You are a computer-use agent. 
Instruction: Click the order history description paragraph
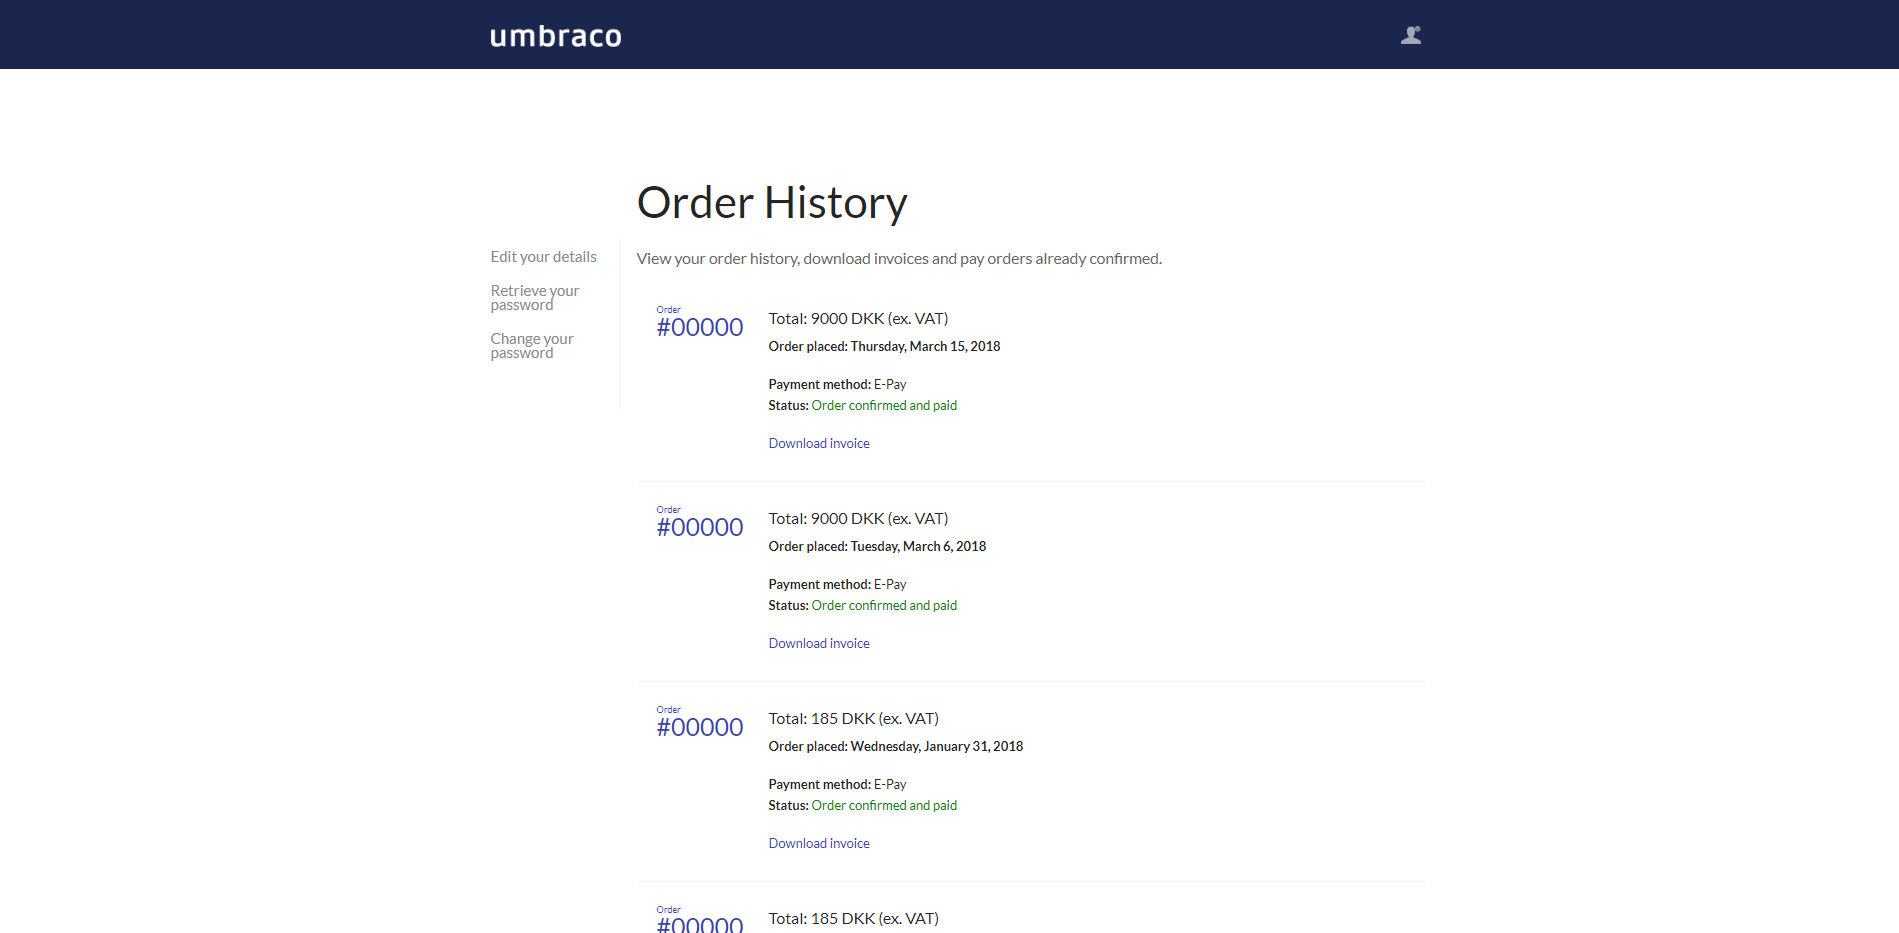[898, 259]
